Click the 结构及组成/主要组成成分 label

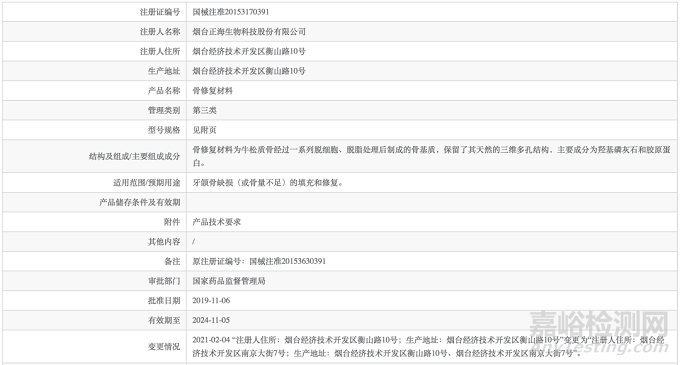point(134,156)
